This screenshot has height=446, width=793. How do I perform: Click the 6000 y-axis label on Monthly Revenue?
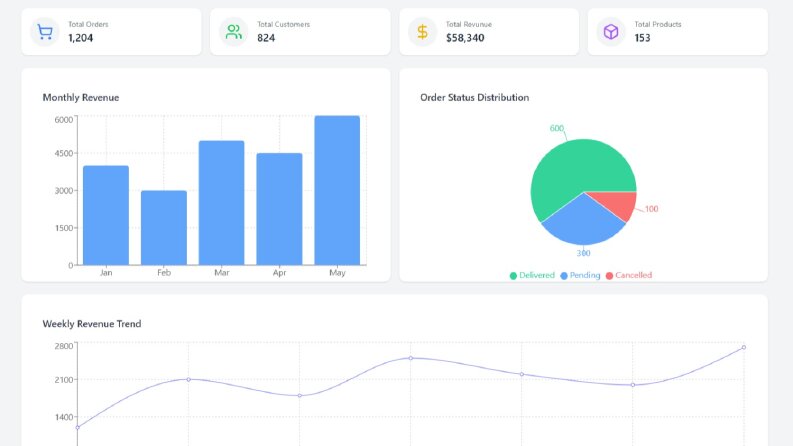(x=64, y=120)
